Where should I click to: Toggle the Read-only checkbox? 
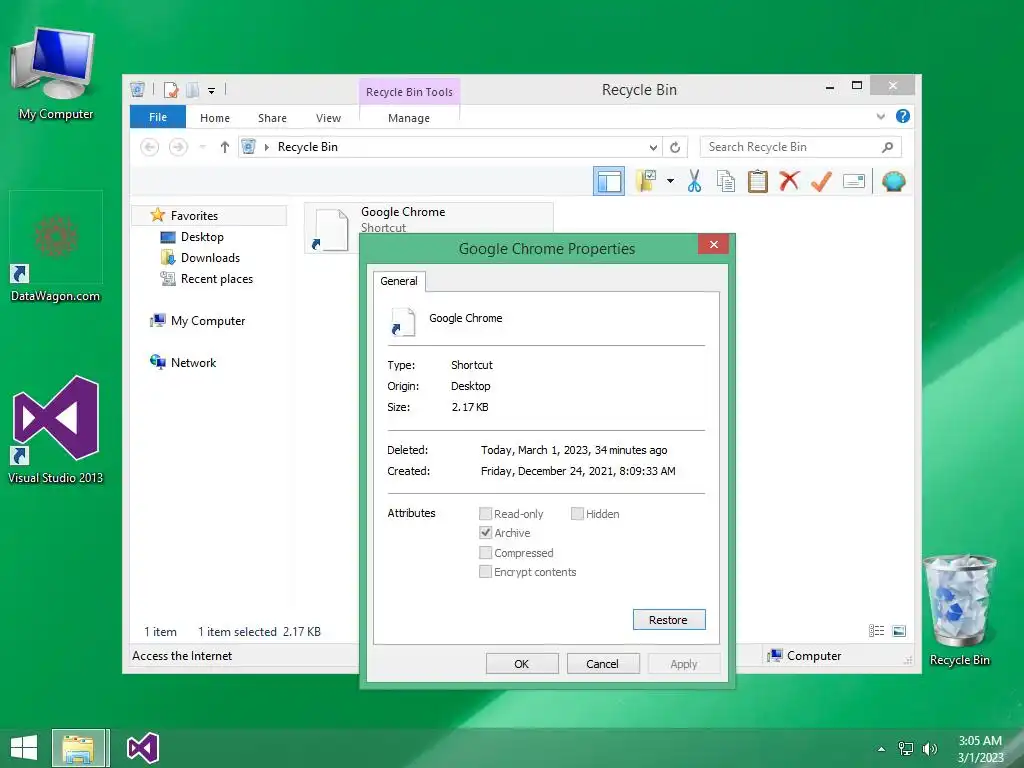pyautogui.click(x=485, y=514)
